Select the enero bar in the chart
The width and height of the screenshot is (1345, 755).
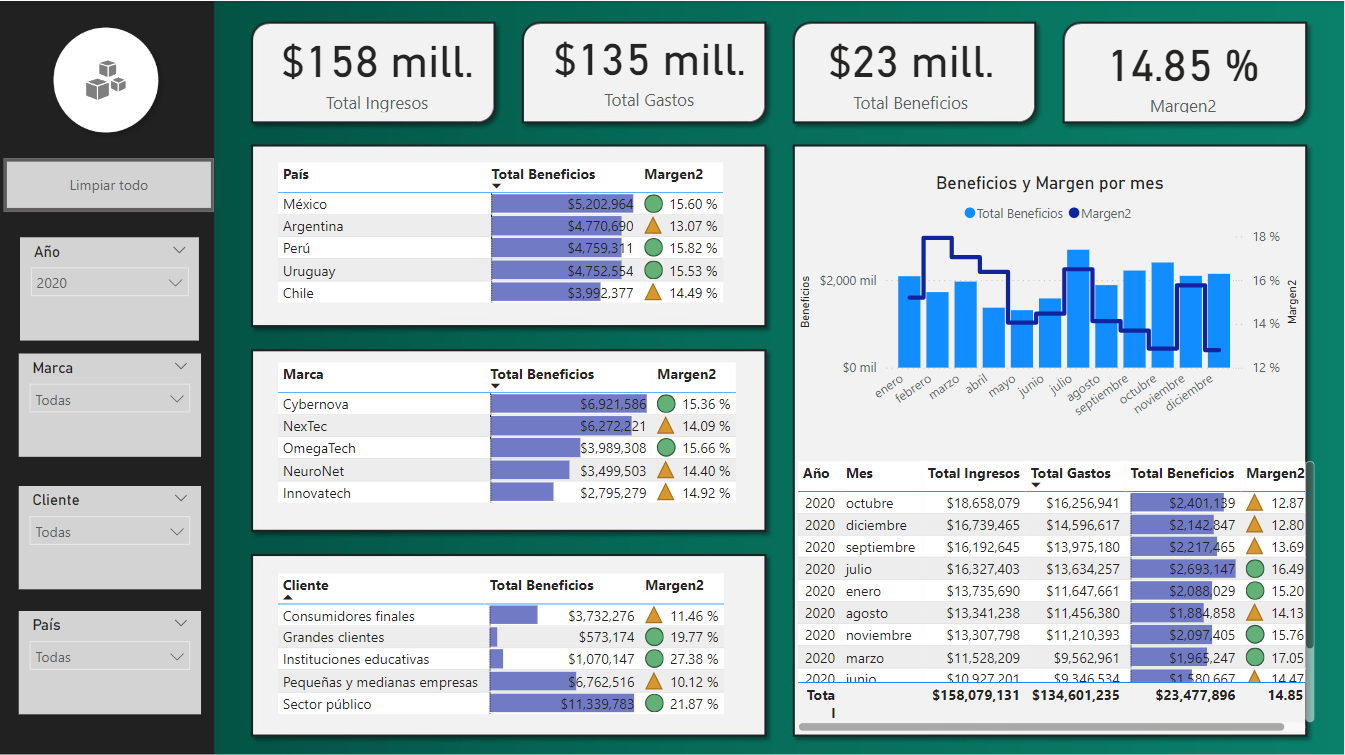pyautogui.click(x=909, y=321)
